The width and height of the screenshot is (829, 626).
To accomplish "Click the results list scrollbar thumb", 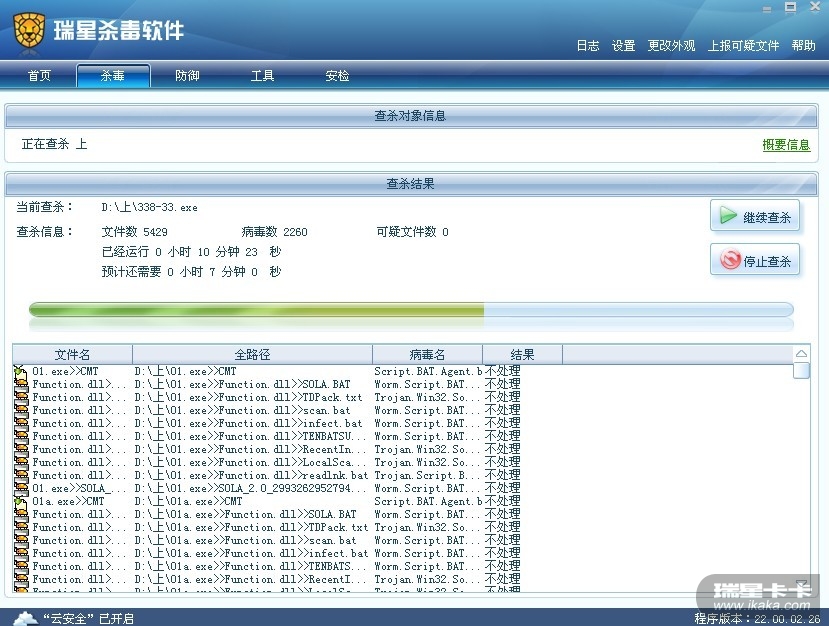I will [802, 370].
